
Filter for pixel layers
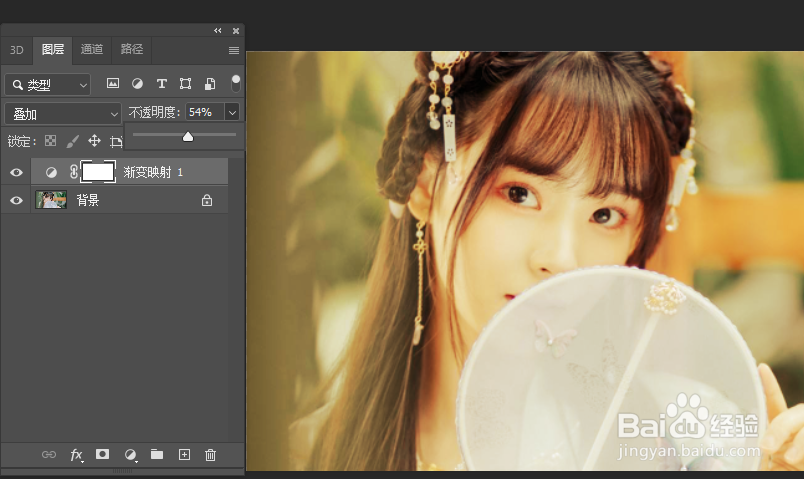pyautogui.click(x=113, y=84)
